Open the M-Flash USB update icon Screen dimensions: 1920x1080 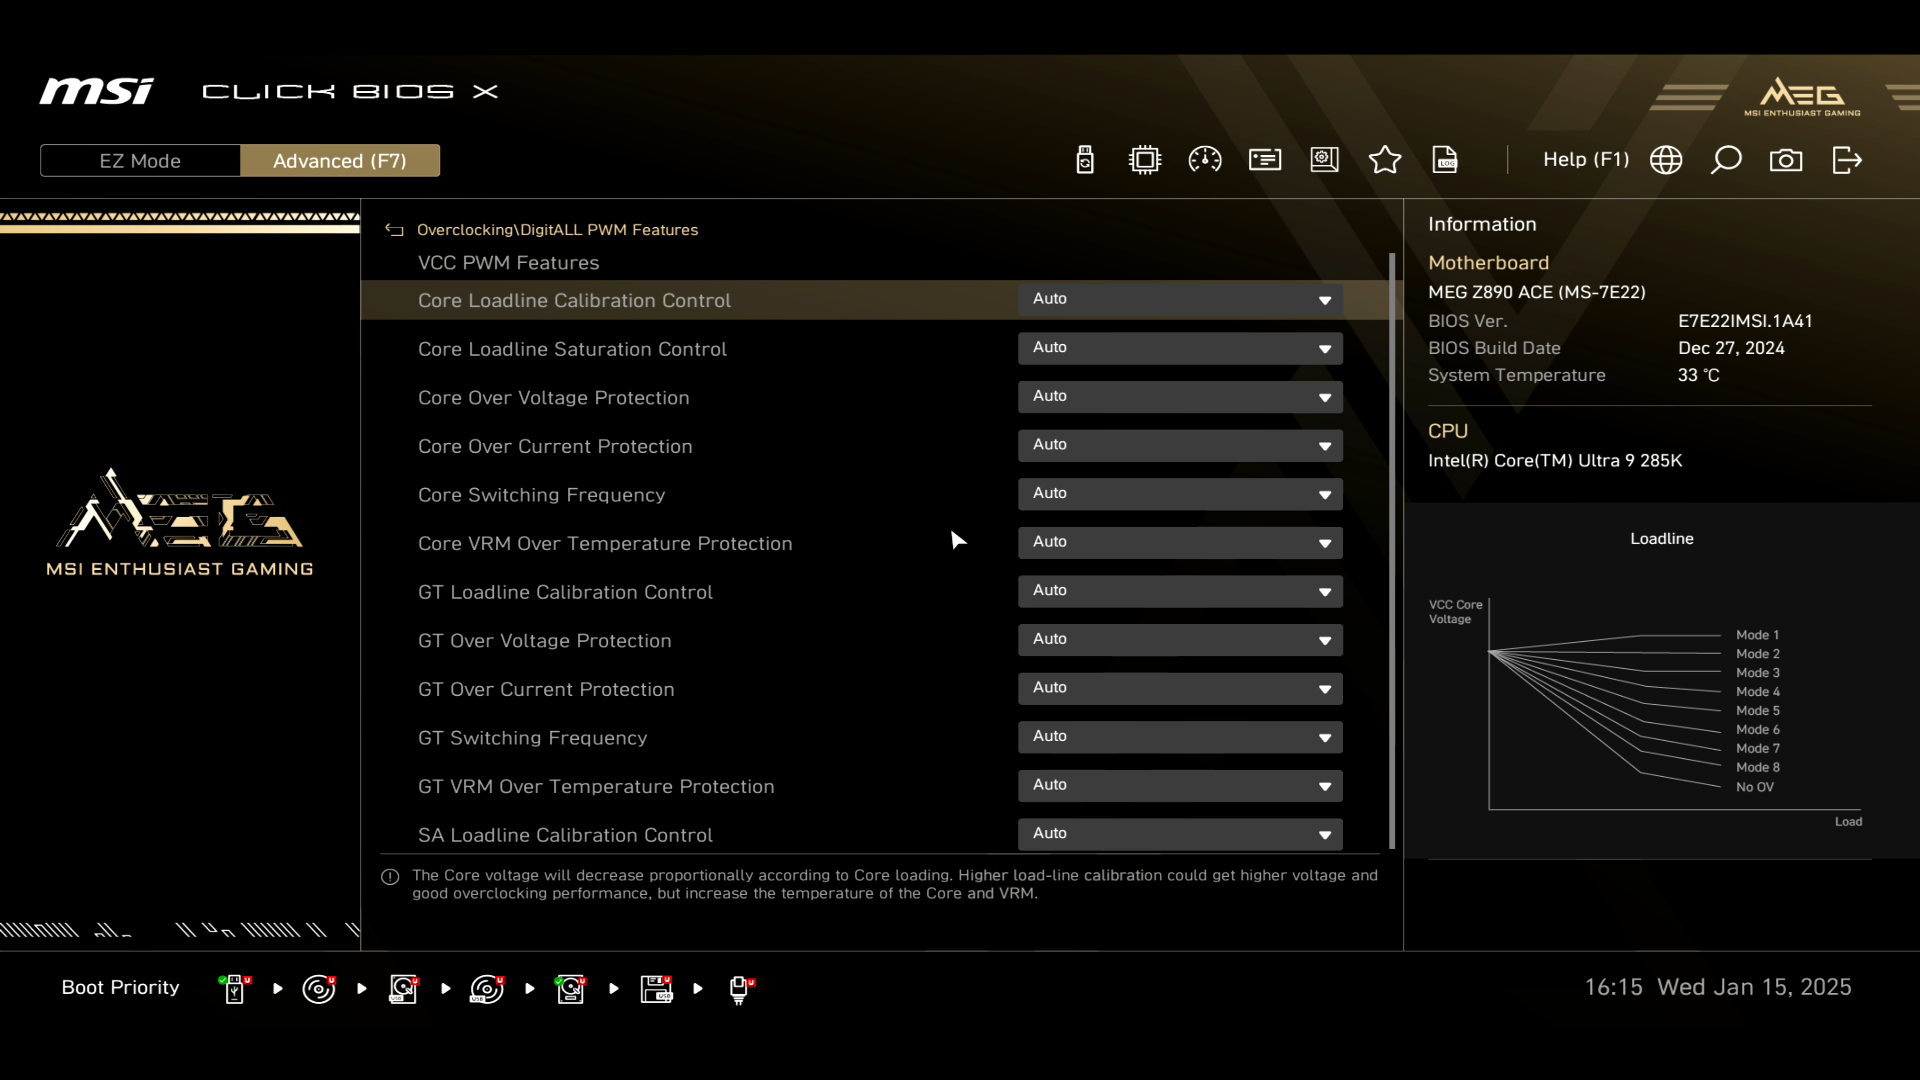(x=1085, y=160)
